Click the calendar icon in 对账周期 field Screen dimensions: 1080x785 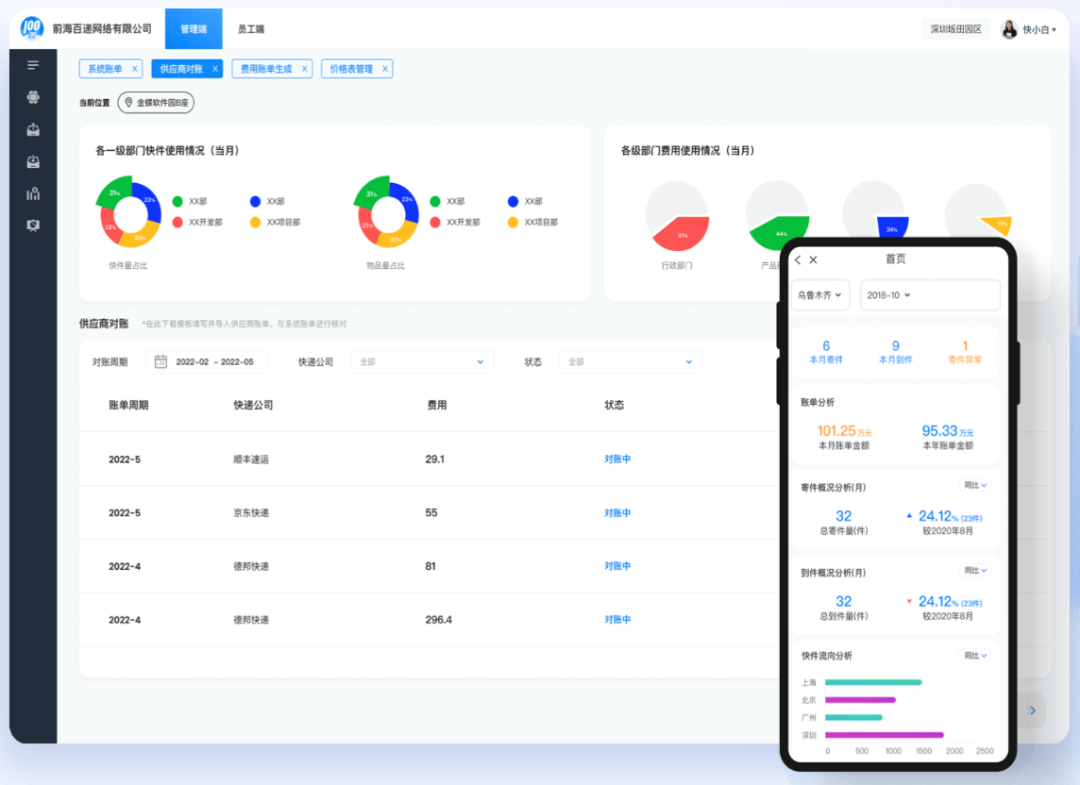[x=160, y=362]
